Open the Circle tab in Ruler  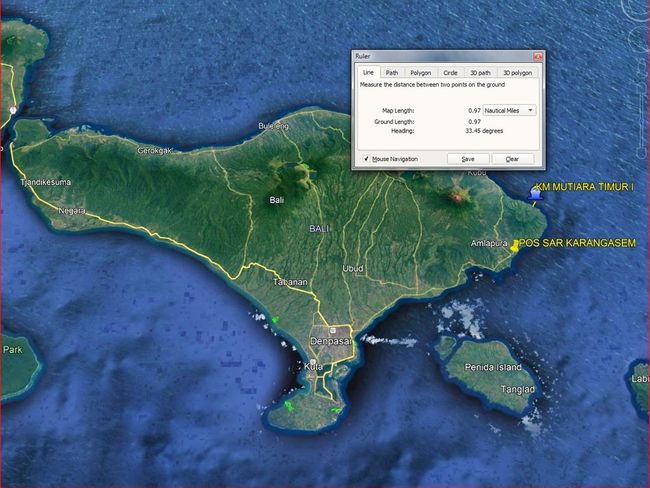pyautogui.click(x=450, y=73)
